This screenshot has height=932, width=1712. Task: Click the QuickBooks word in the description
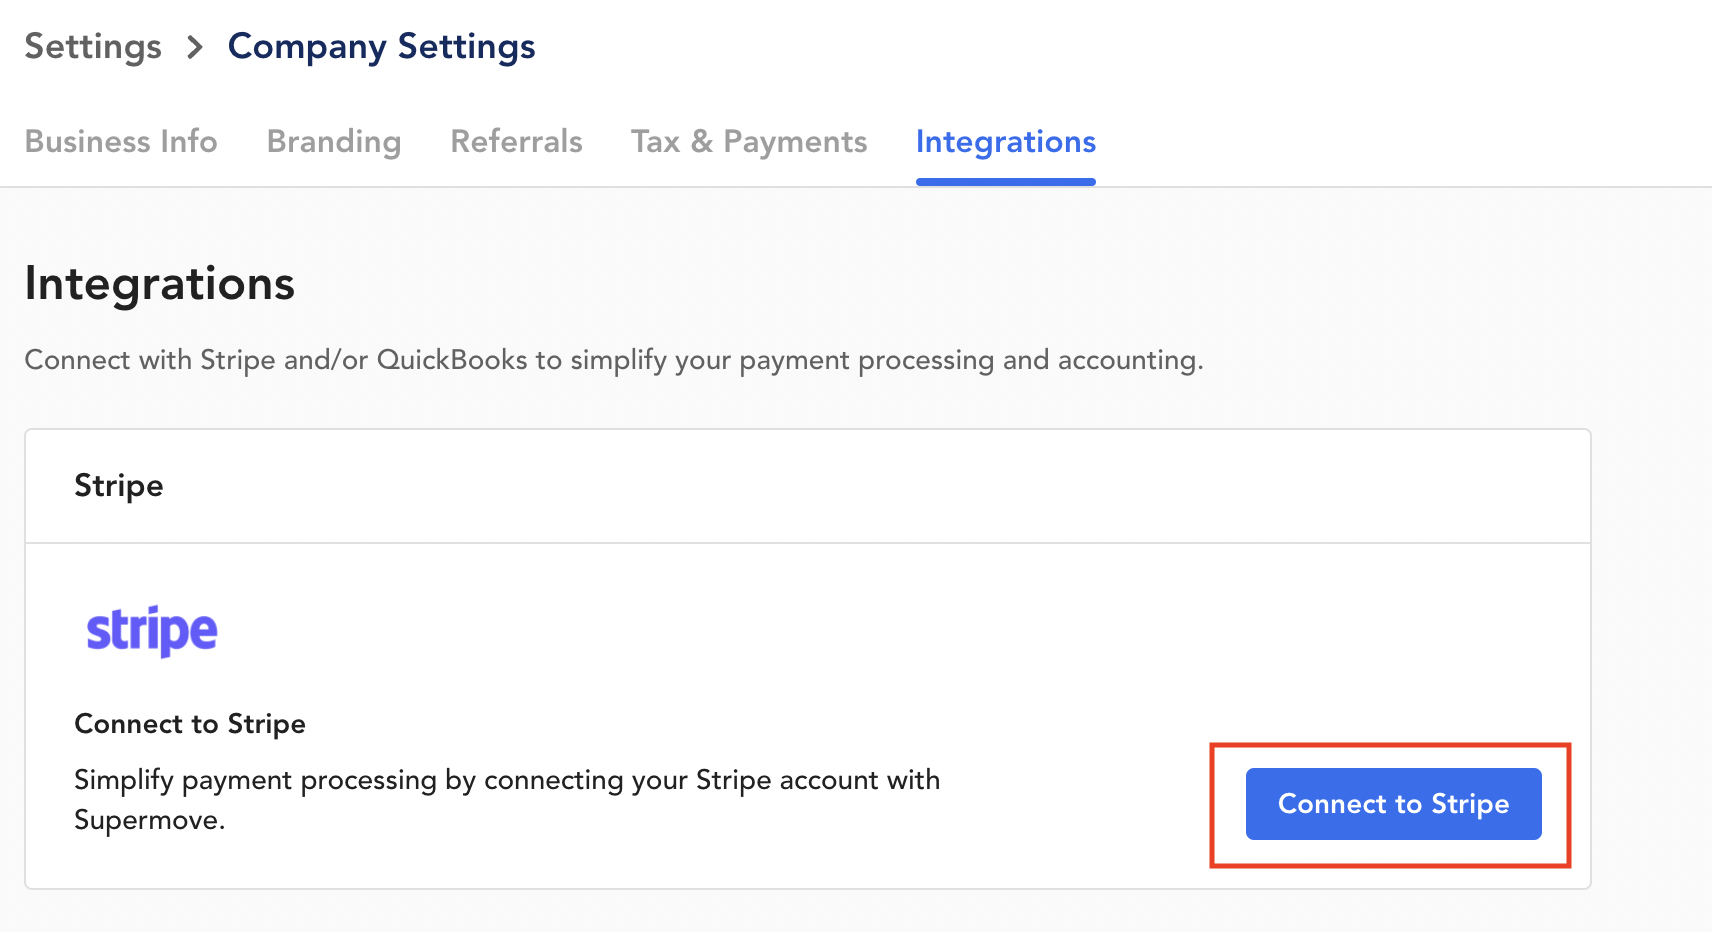452,360
